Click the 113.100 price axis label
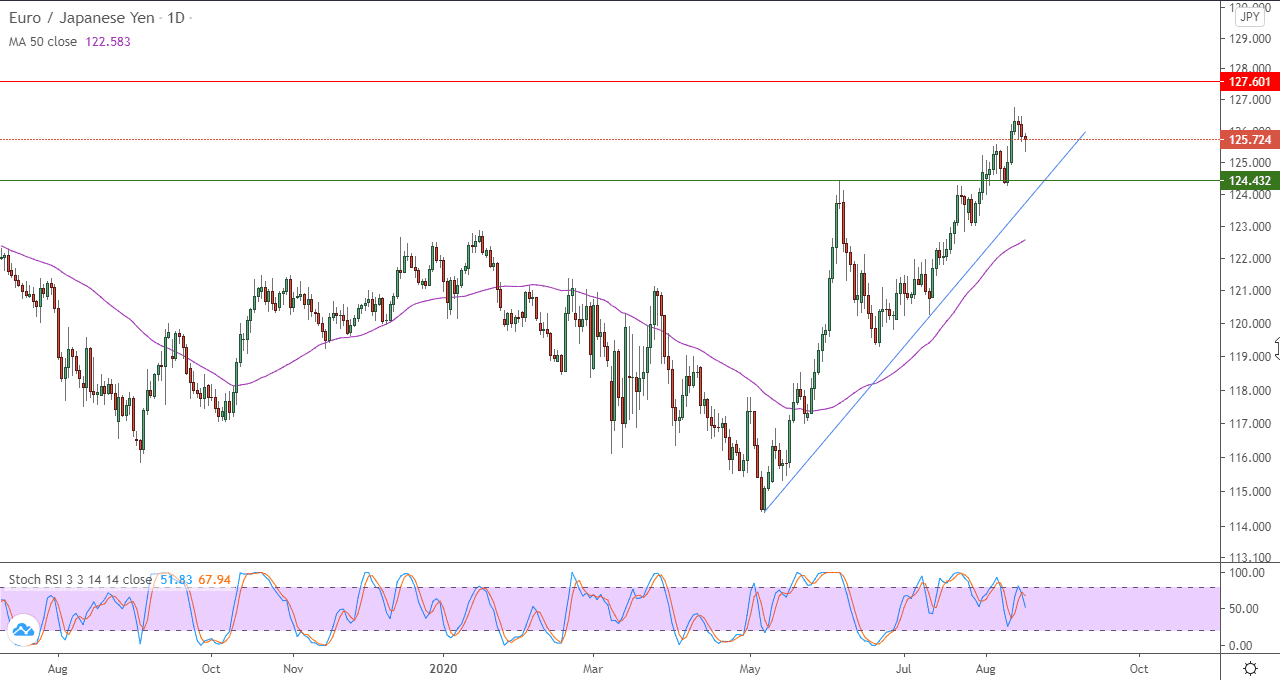The height and width of the screenshot is (680, 1280). point(1251,557)
